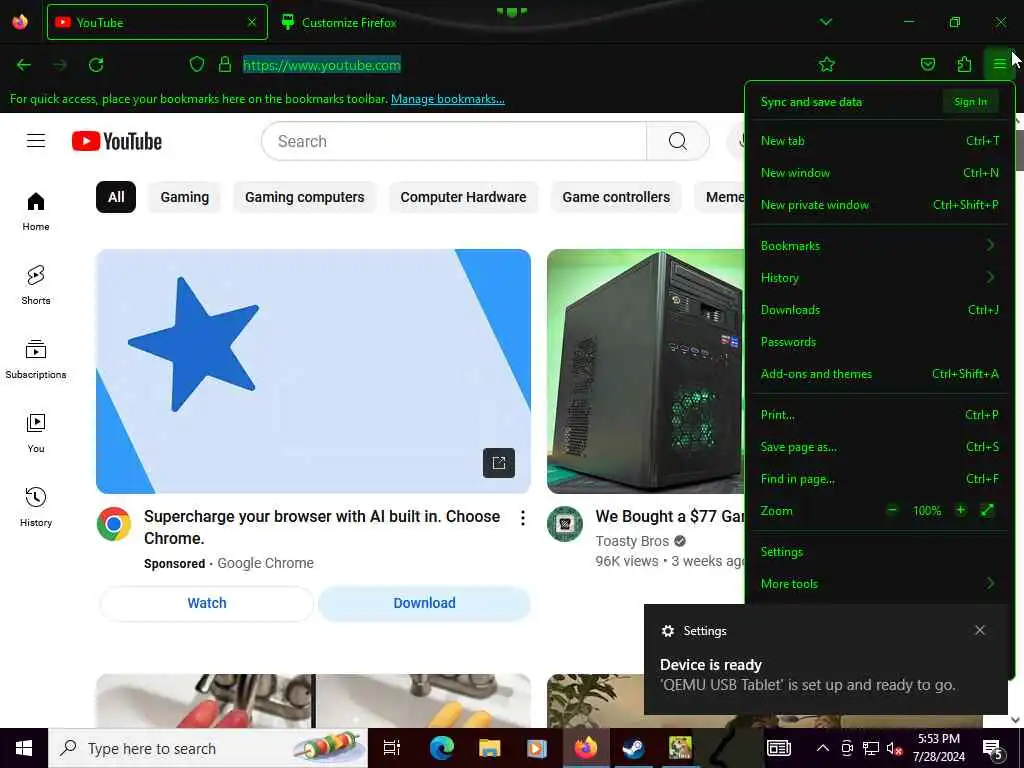Select Game controllers filter chip

[616, 197]
